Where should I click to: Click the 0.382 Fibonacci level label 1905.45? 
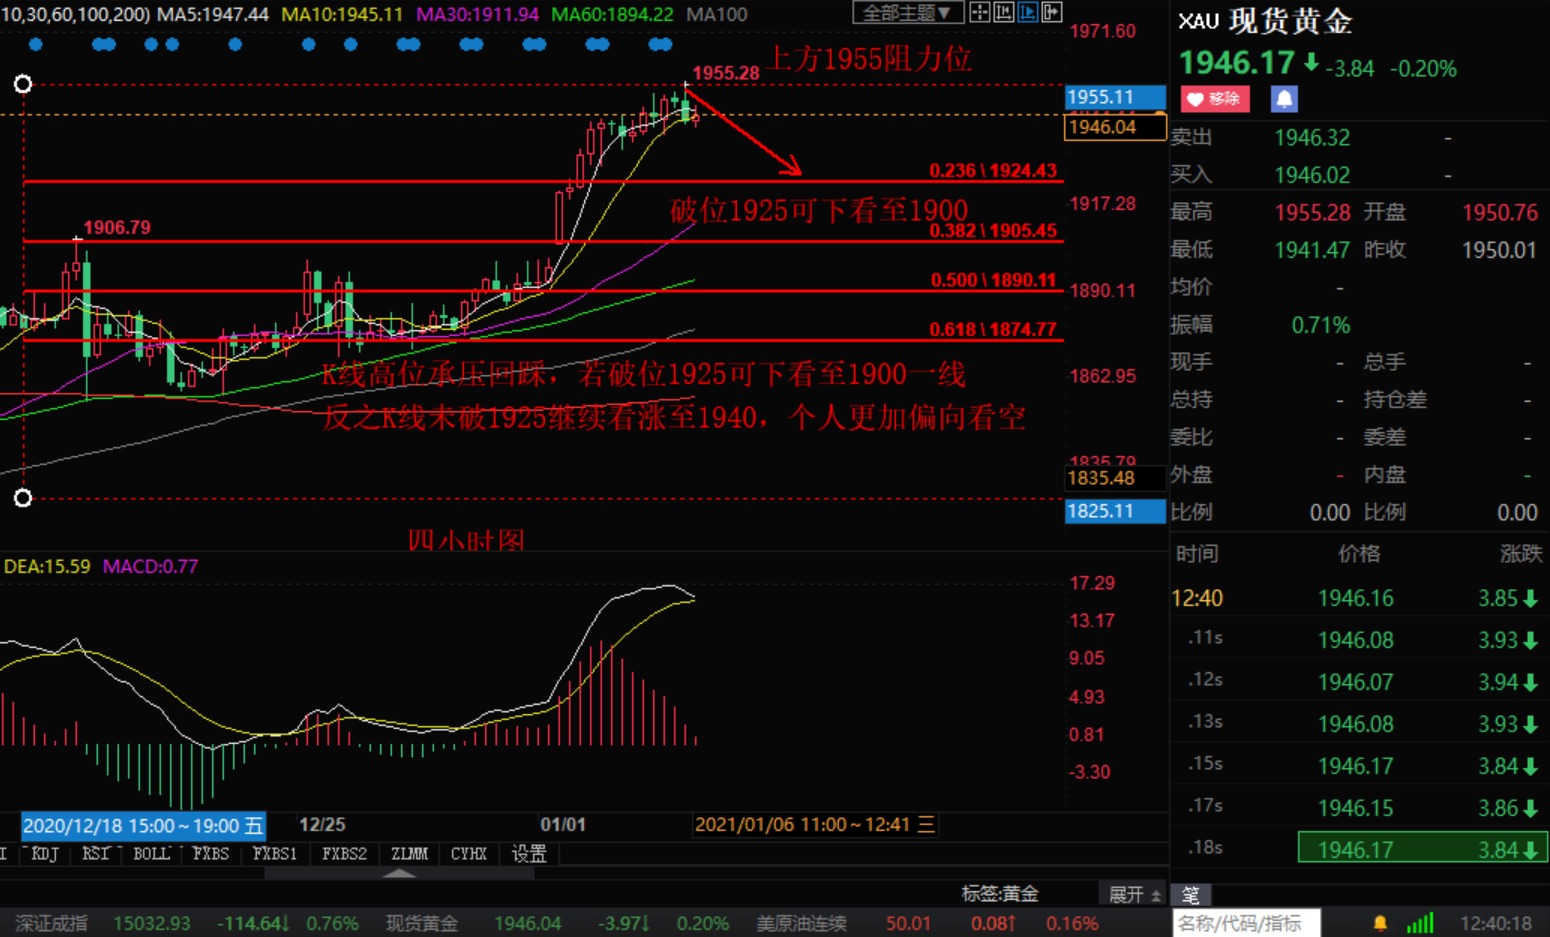pos(993,230)
